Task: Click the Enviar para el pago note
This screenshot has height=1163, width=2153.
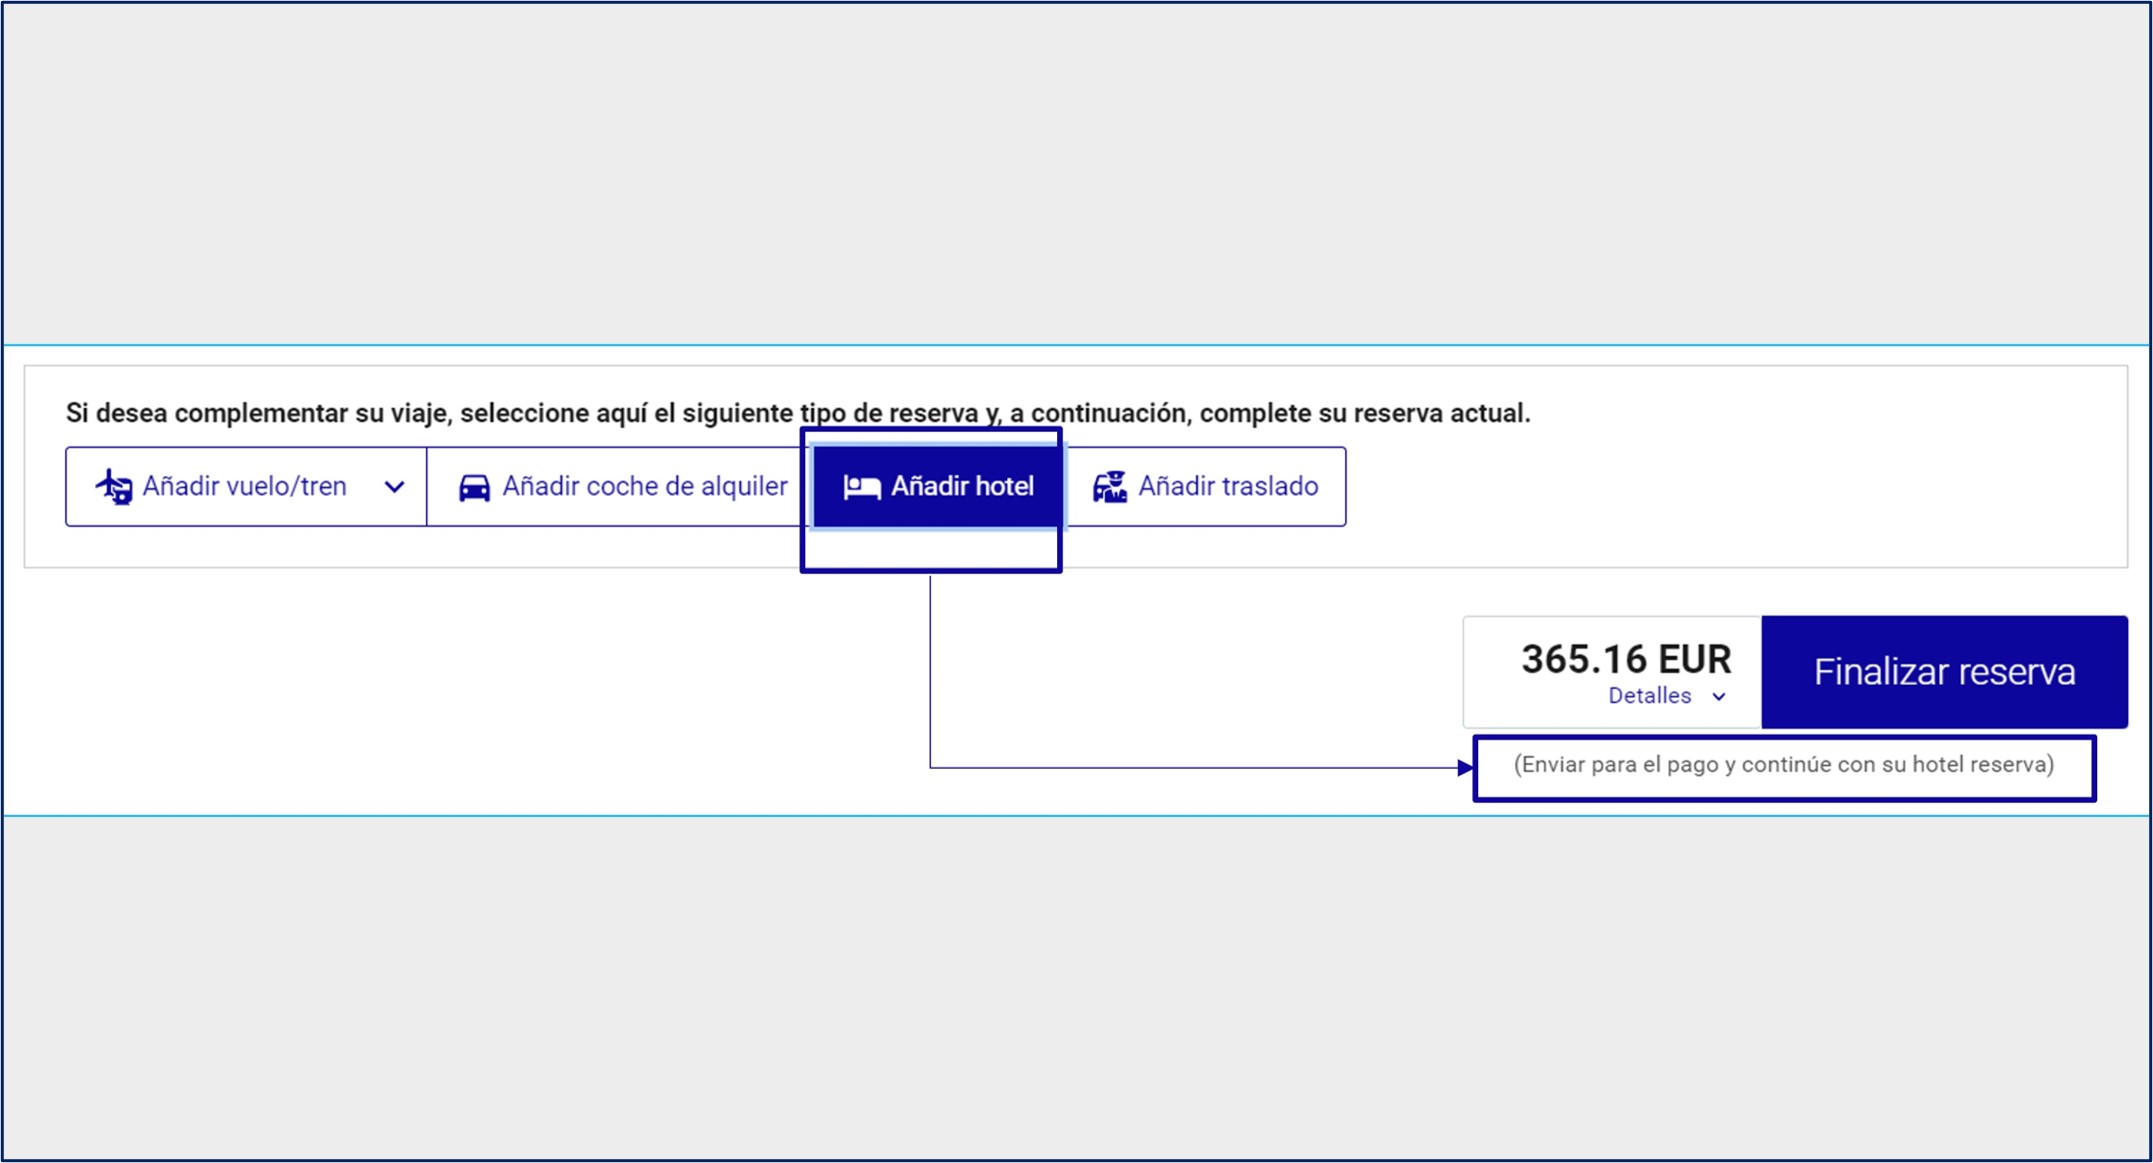Action: coord(1783,765)
